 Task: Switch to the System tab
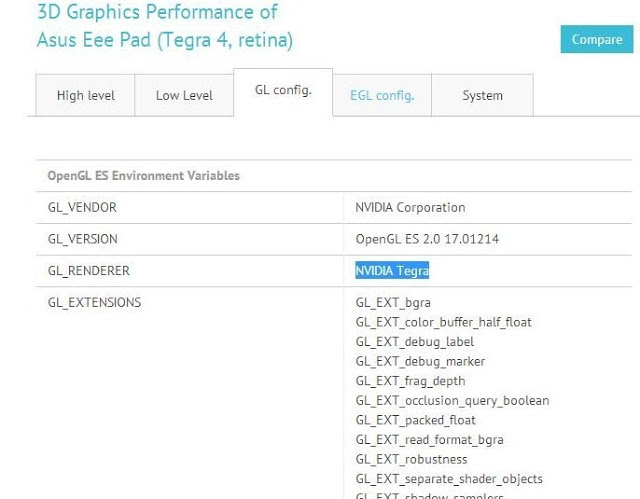click(x=482, y=95)
